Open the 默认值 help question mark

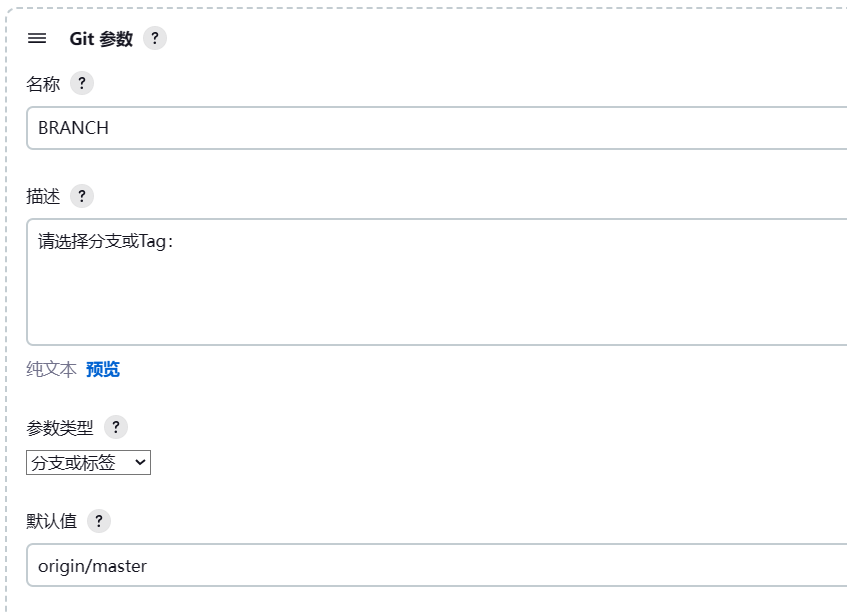tap(98, 521)
